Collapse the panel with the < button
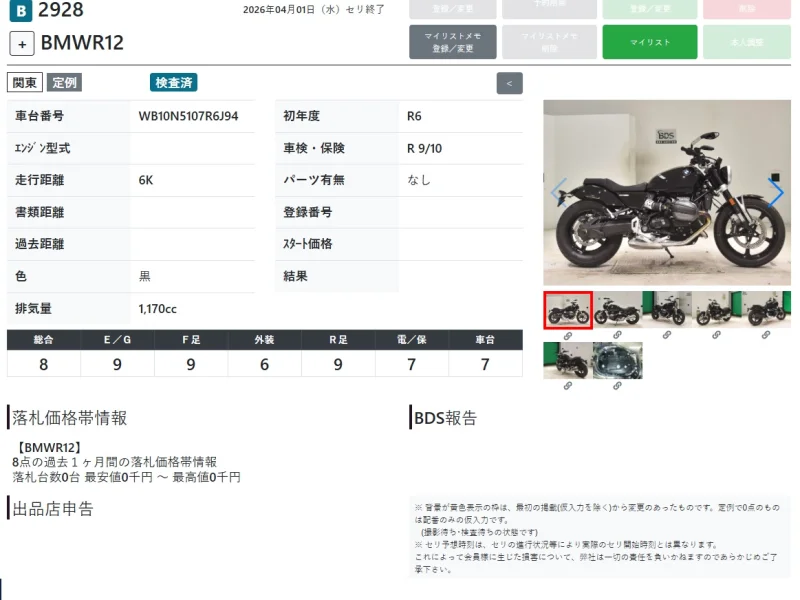 [x=509, y=83]
